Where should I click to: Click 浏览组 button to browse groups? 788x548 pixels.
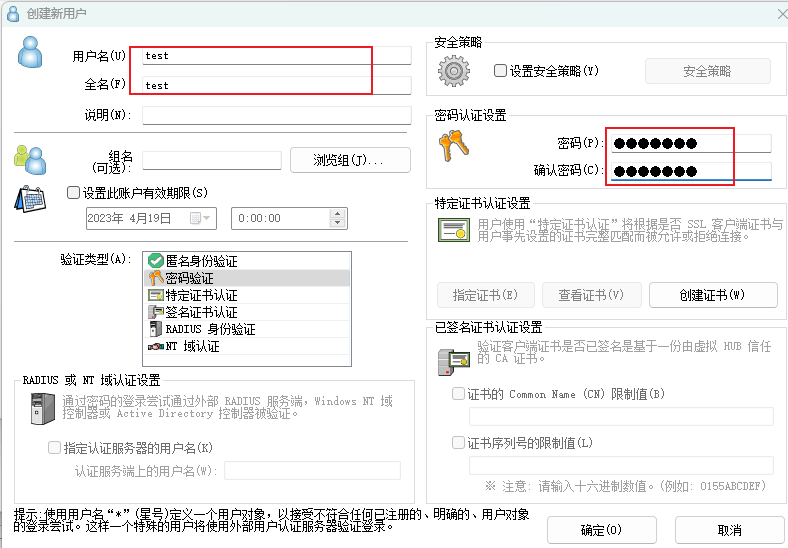point(349,160)
